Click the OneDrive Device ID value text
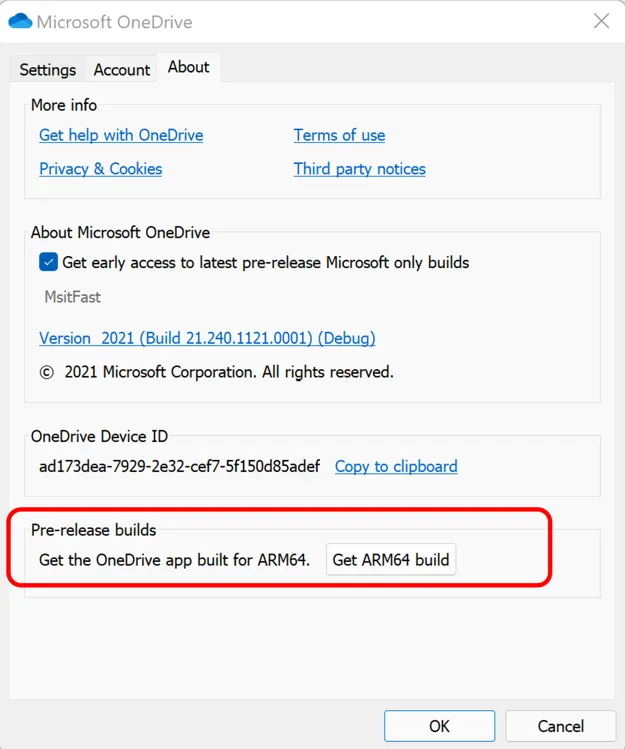625x749 pixels. pyautogui.click(x=179, y=466)
